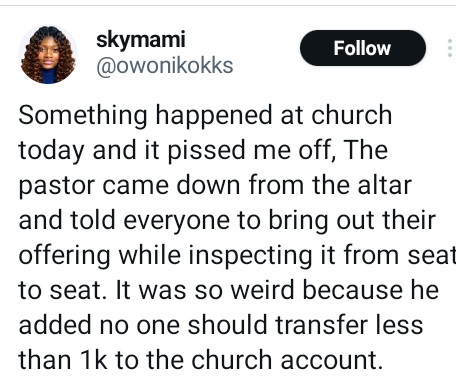Screen dimensions: 456x390
Task: Open skymami's profile picture
Action: [48, 55]
